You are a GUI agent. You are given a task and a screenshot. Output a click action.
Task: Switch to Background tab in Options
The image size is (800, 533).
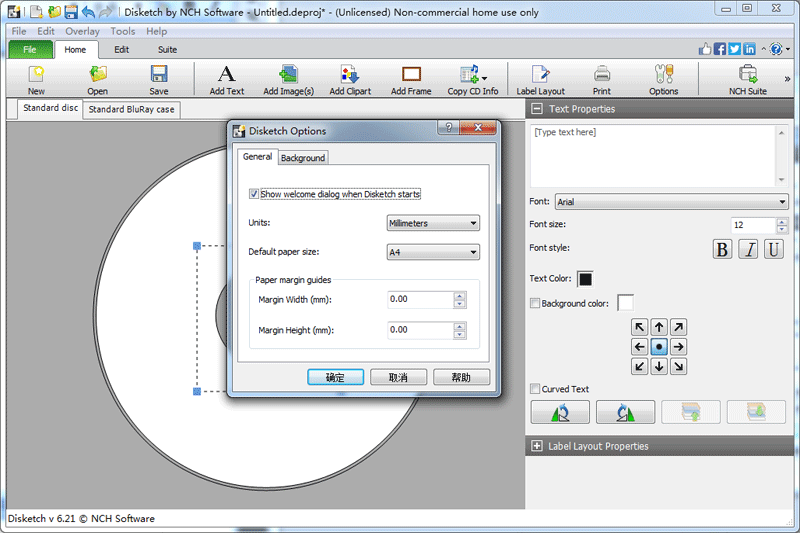(x=303, y=158)
